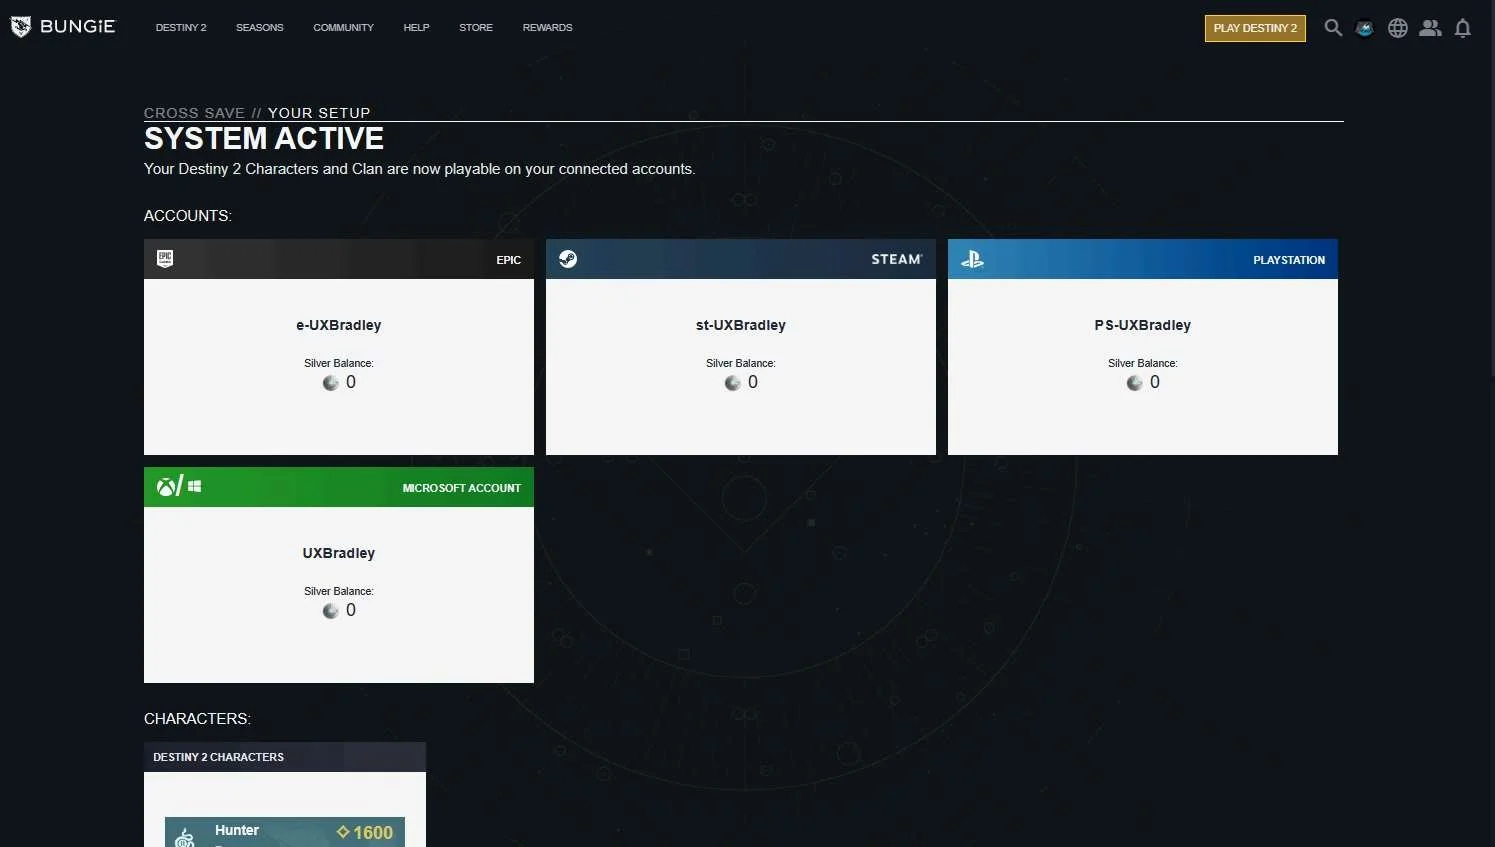
Task: Open the site search magnifier icon
Action: (x=1333, y=28)
